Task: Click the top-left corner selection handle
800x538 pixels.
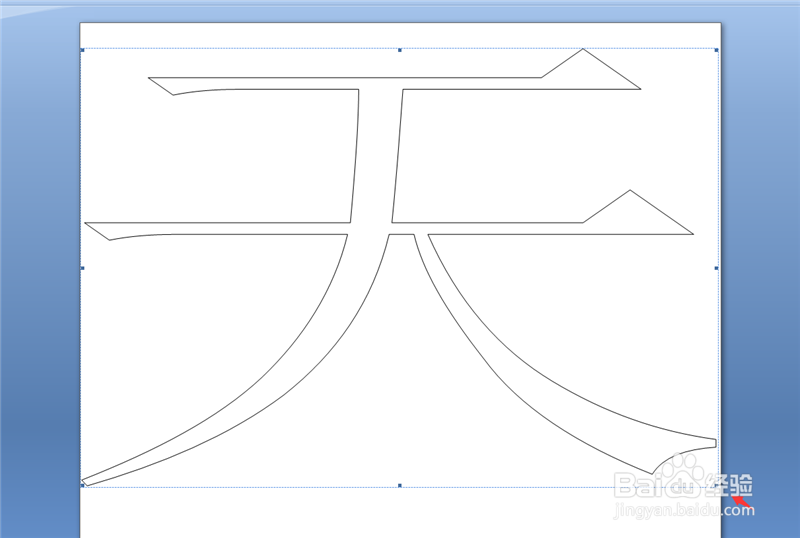Action: coord(82,50)
